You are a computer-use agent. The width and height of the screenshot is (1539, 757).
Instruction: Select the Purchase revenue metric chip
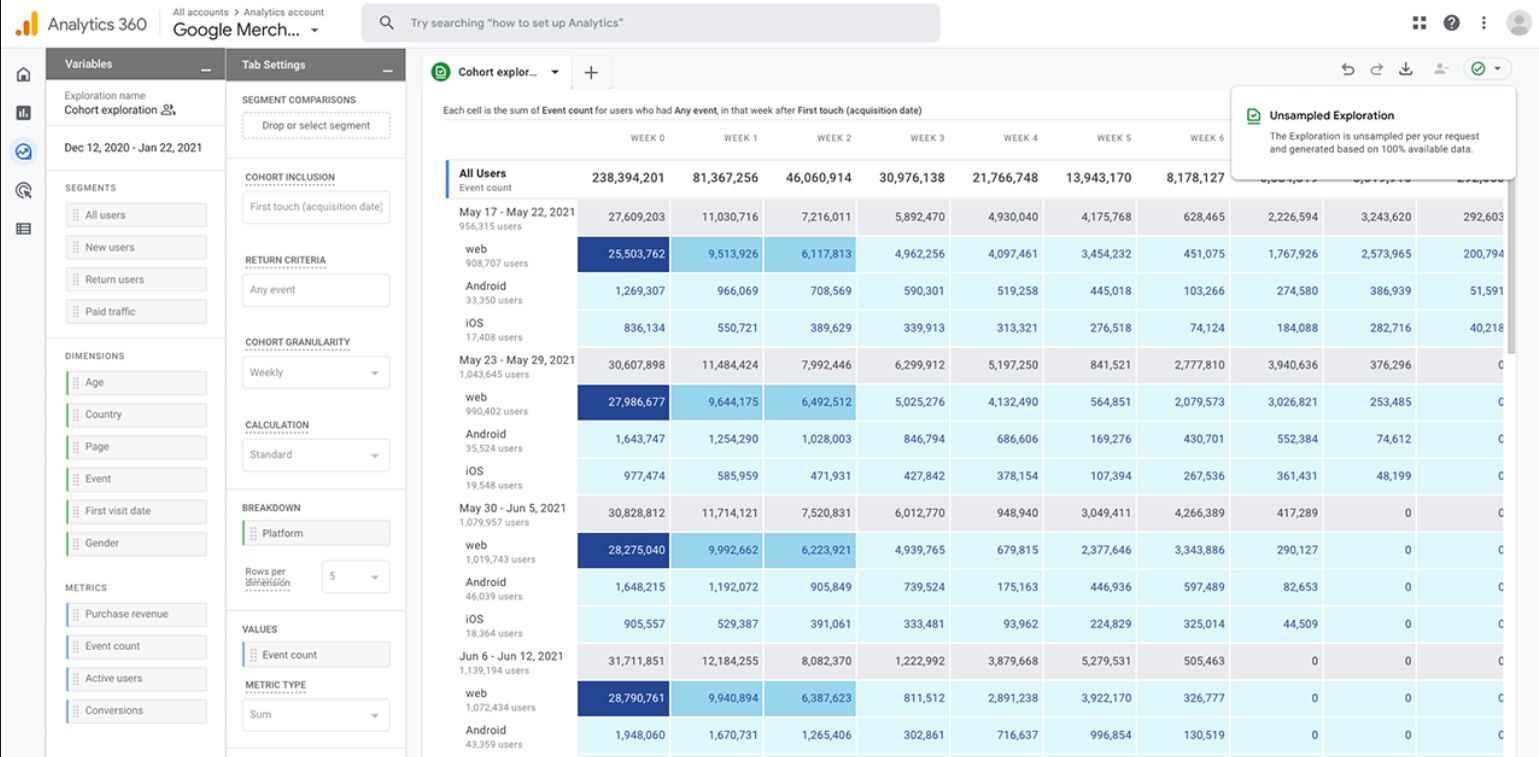(x=136, y=614)
